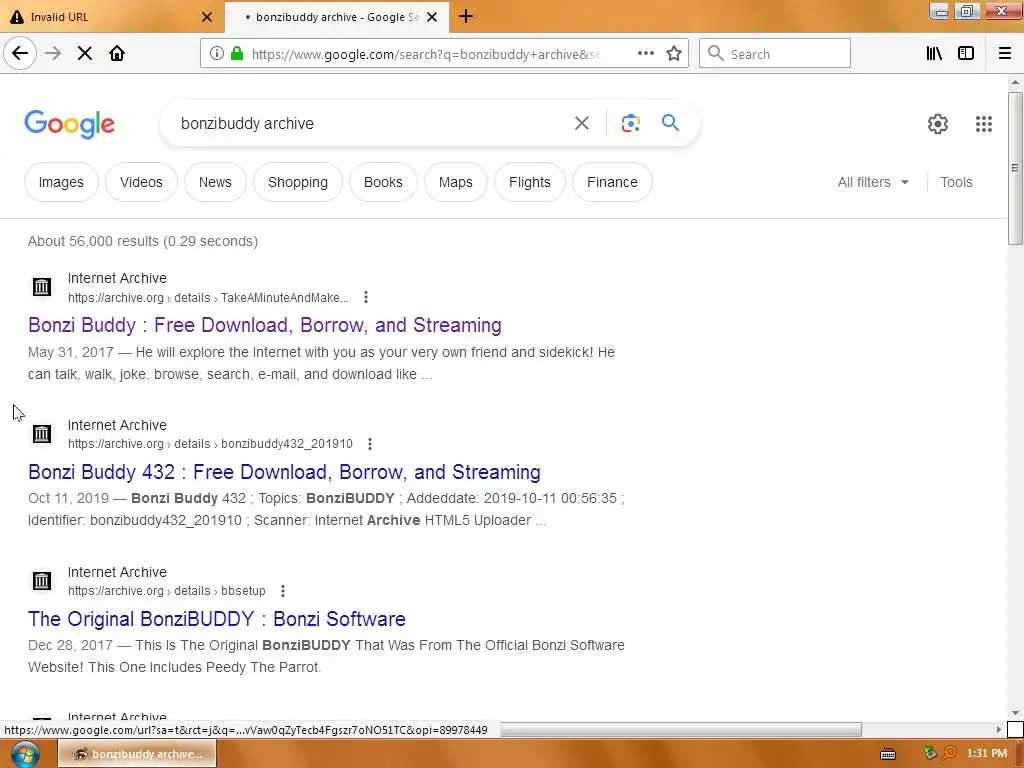Viewport: 1024px width, 768px height.
Task: Click scrollbar down arrow
Action: click(x=1015, y=713)
